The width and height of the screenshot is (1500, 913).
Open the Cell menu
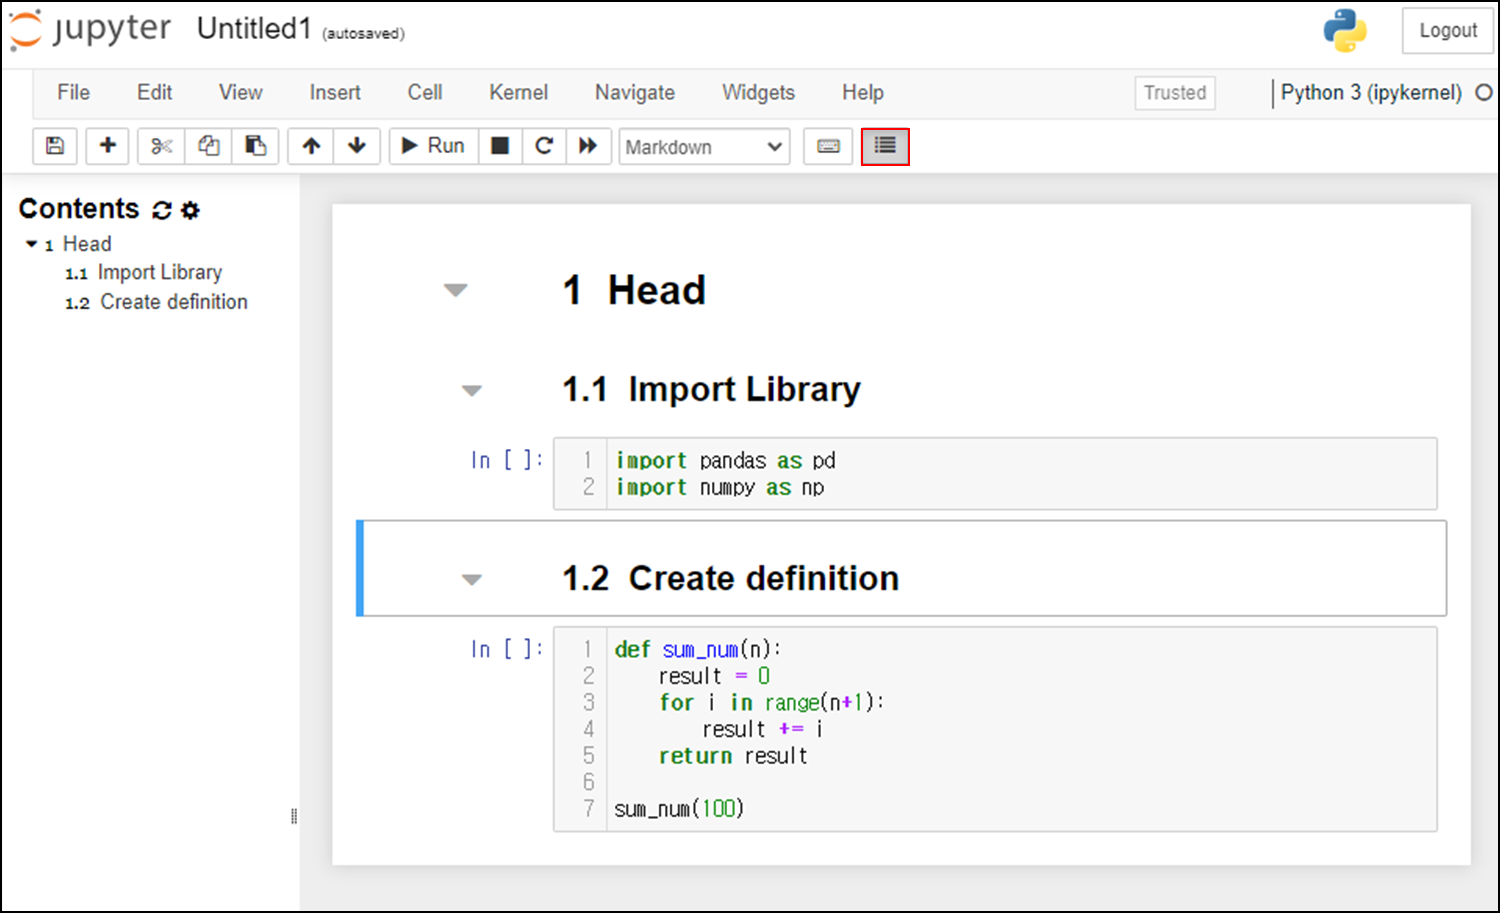[424, 92]
